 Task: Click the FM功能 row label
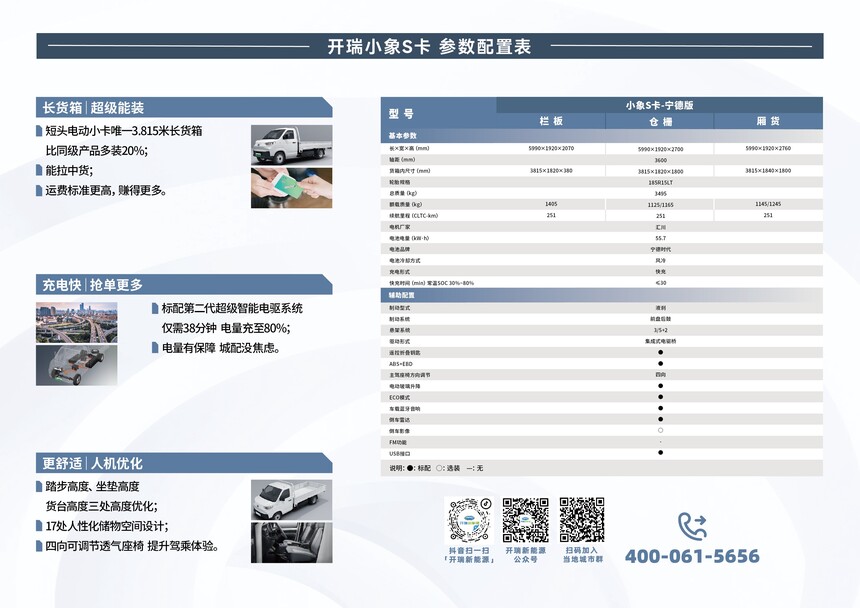click(x=398, y=442)
